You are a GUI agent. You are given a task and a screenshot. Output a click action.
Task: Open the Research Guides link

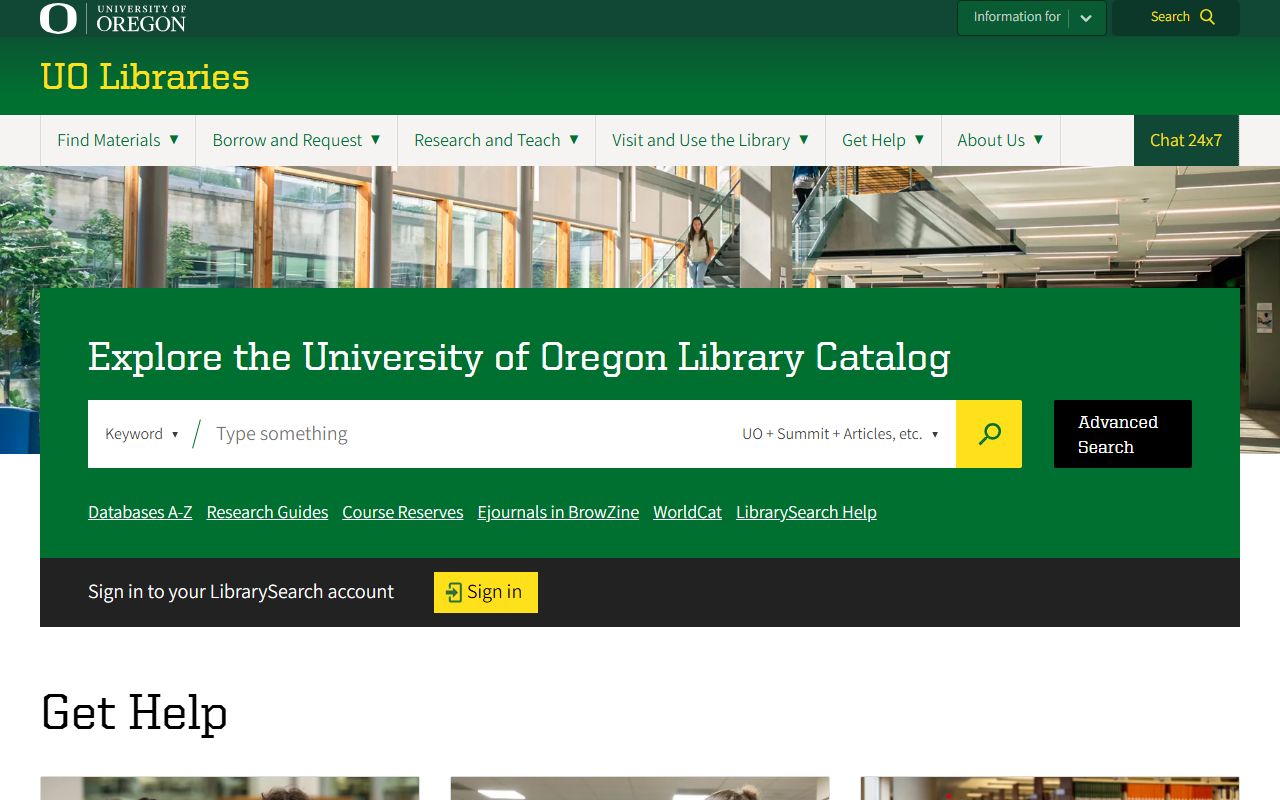267,512
